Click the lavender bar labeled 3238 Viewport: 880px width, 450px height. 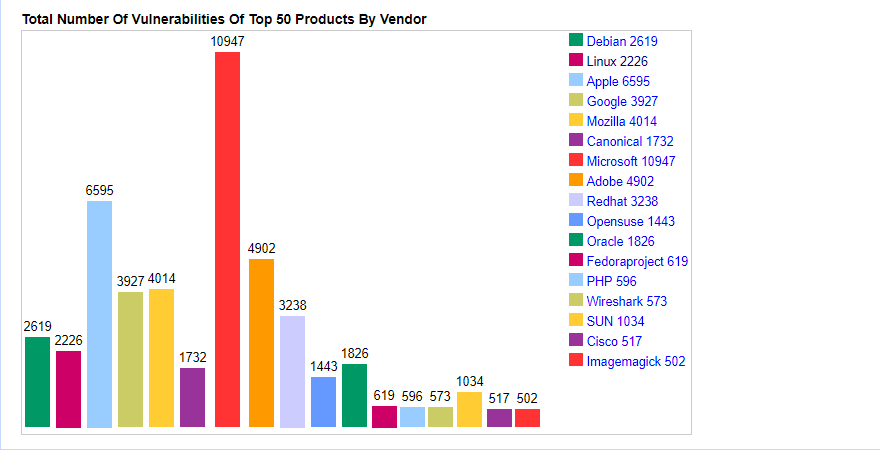point(292,371)
